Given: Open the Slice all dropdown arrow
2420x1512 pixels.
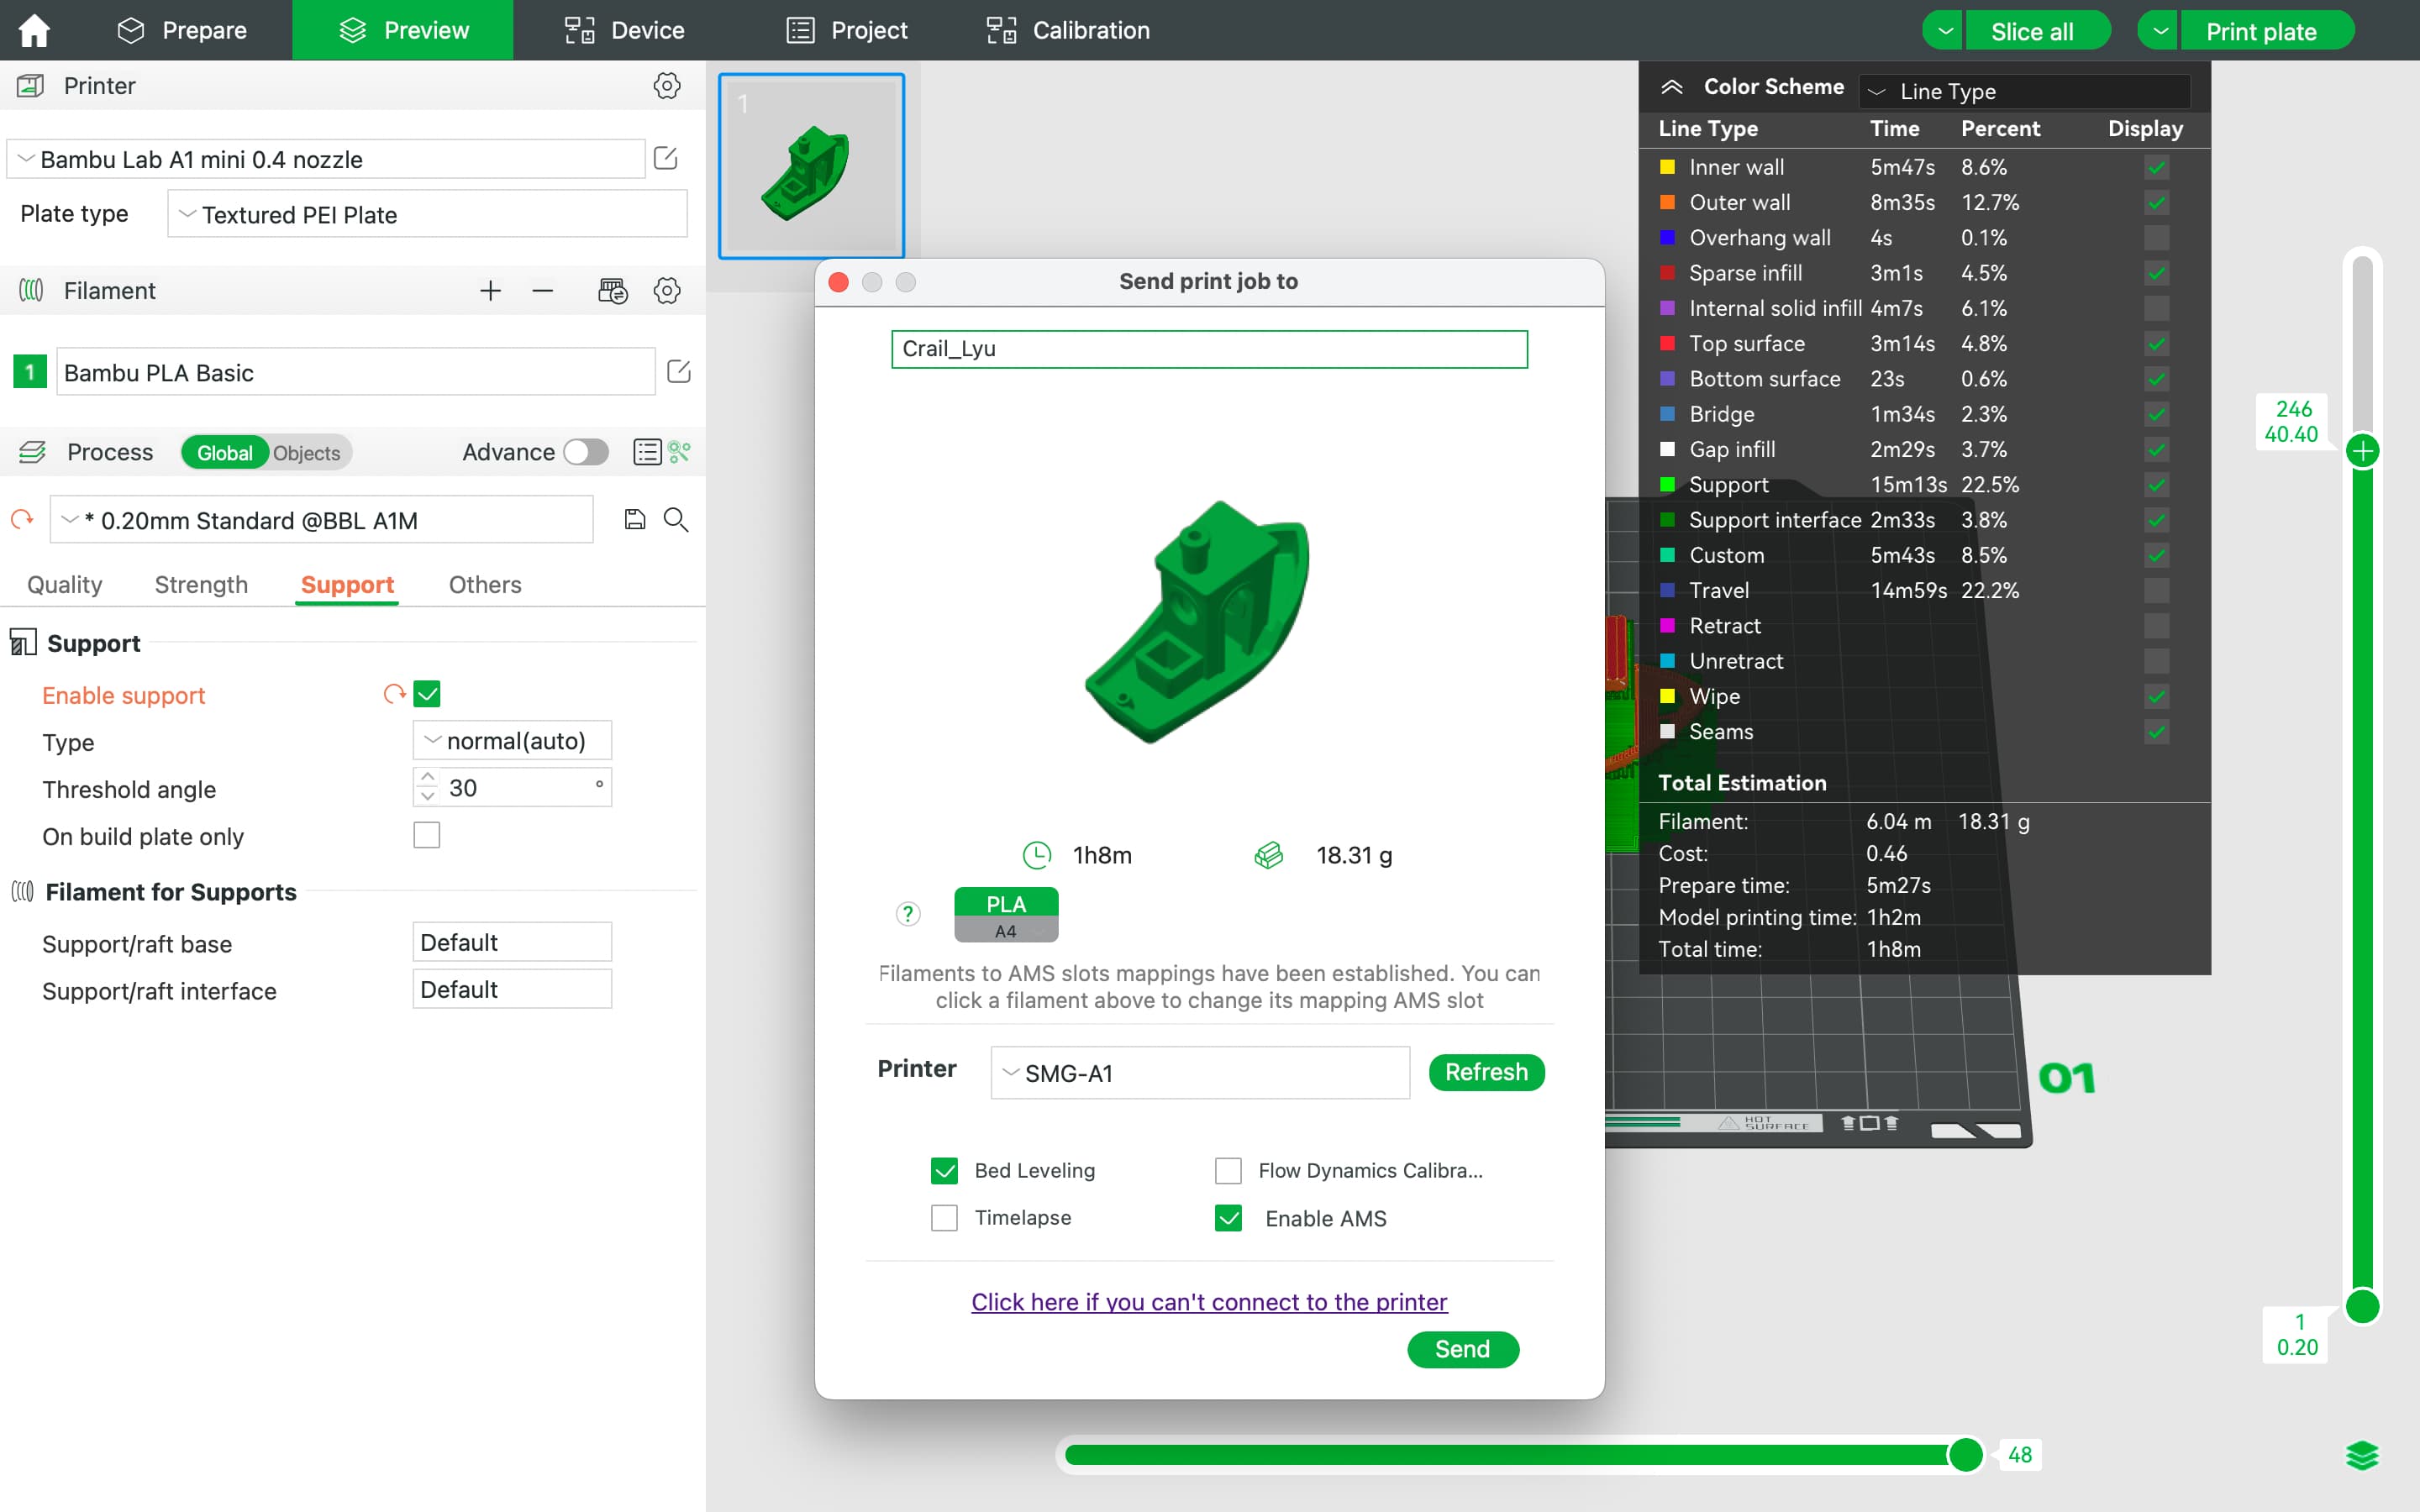Looking at the screenshot, I should coord(1943,31).
